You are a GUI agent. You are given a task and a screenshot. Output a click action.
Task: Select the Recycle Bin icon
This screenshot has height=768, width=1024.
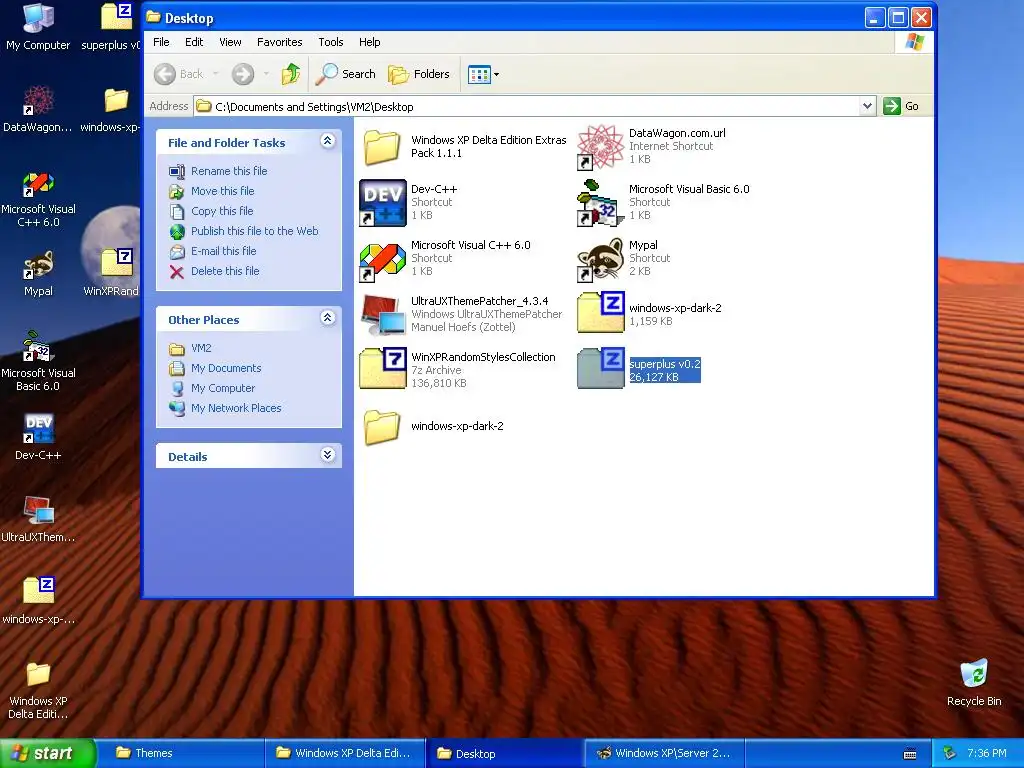[974, 682]
